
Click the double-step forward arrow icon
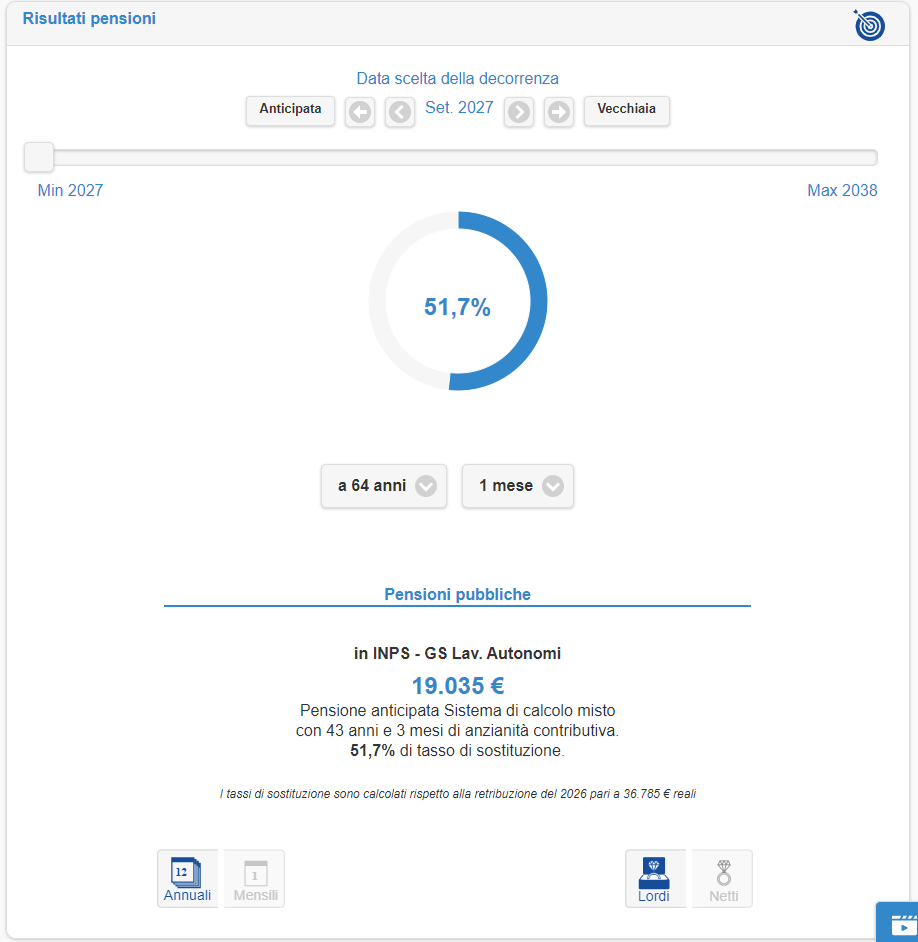(558, 112)
